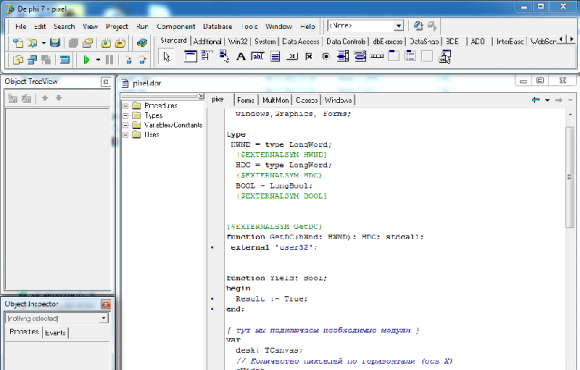Select the RadioButton component in palette
This screenshot has height=370, width=580.
tap(326, 57)
